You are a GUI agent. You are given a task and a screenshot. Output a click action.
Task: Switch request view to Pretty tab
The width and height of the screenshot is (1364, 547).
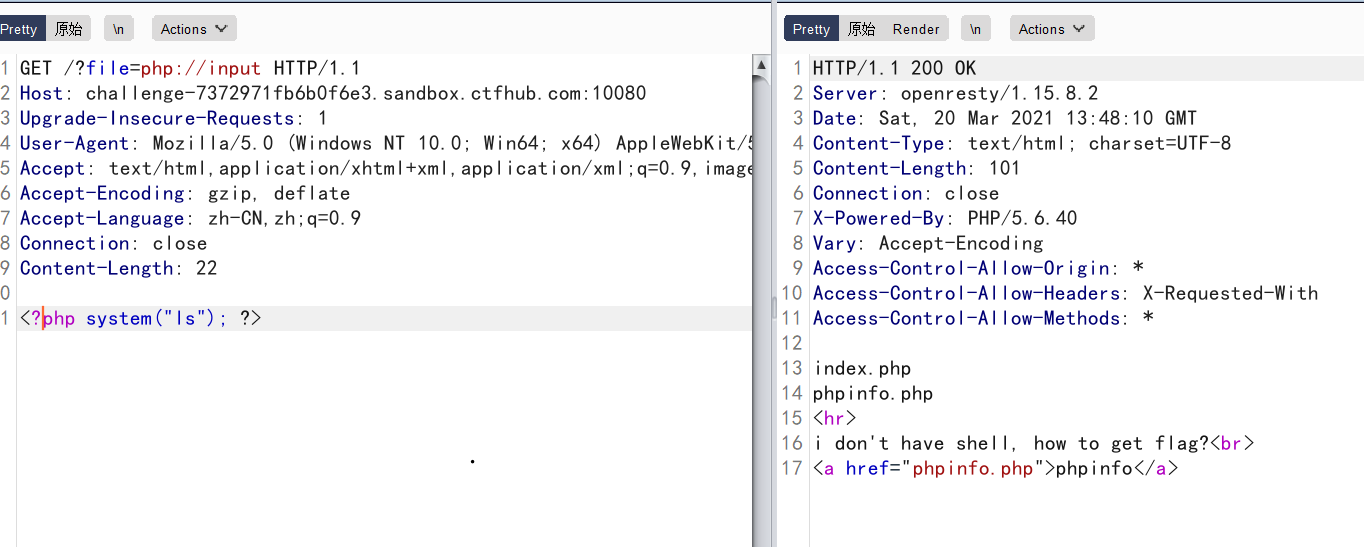pos(20,29)
